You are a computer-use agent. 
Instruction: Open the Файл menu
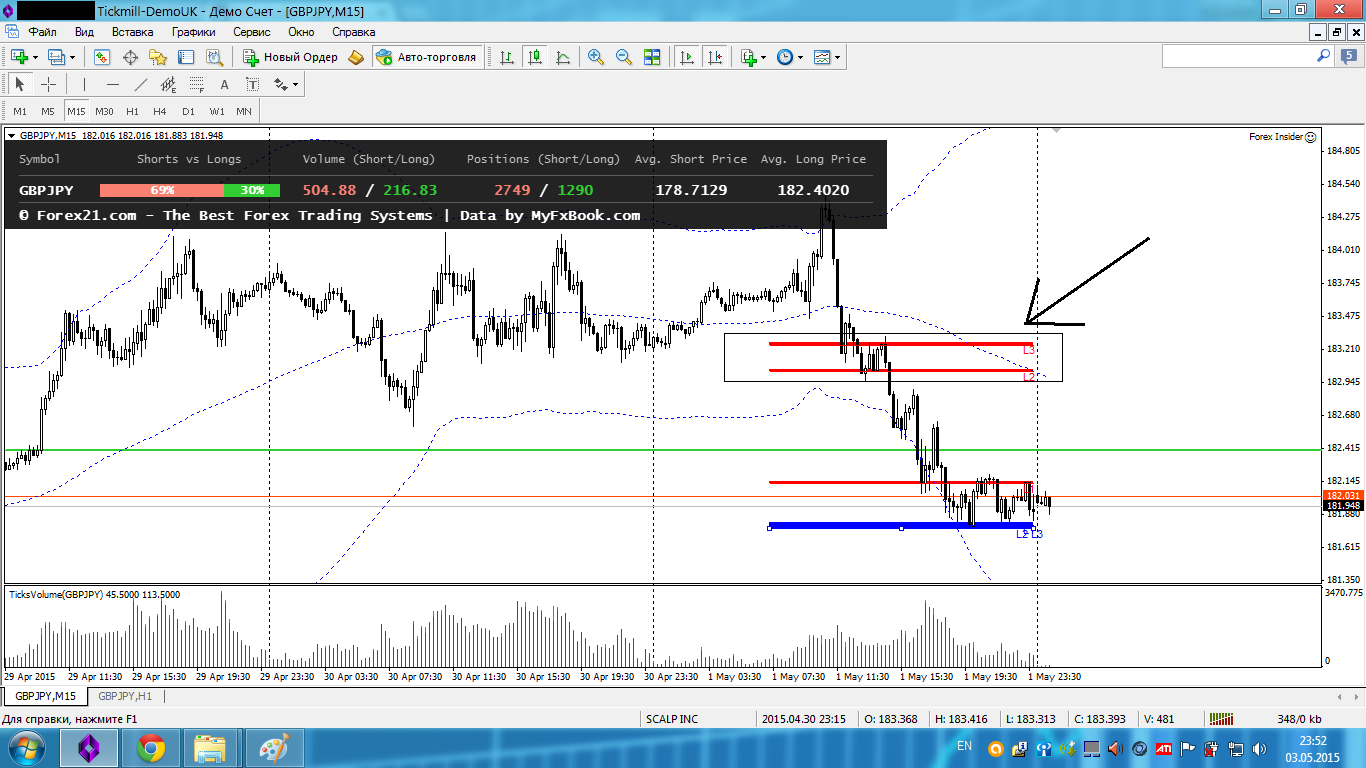pos(42,32)
